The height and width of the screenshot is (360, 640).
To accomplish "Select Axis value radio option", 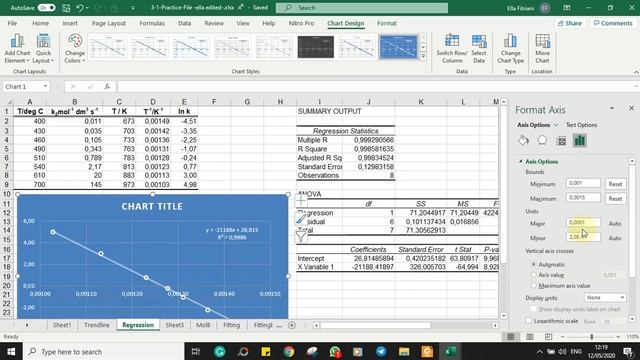I will pyautogui.click(x=533, y=275).
